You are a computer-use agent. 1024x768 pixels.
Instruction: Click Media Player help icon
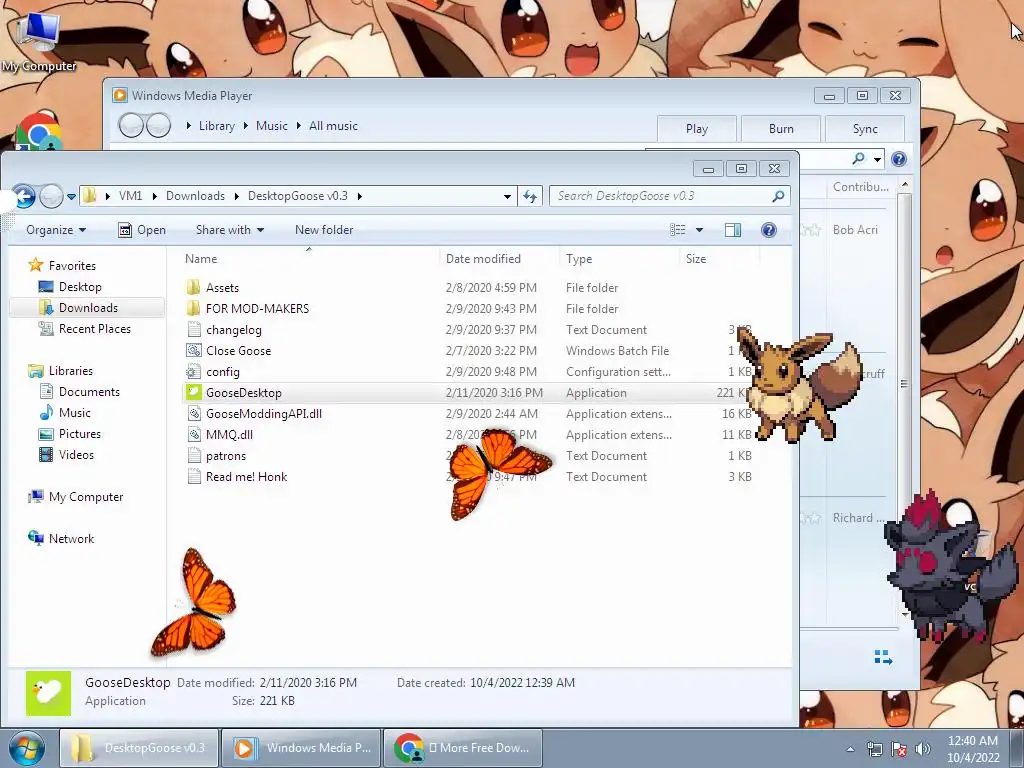click(x=899, y=159)
